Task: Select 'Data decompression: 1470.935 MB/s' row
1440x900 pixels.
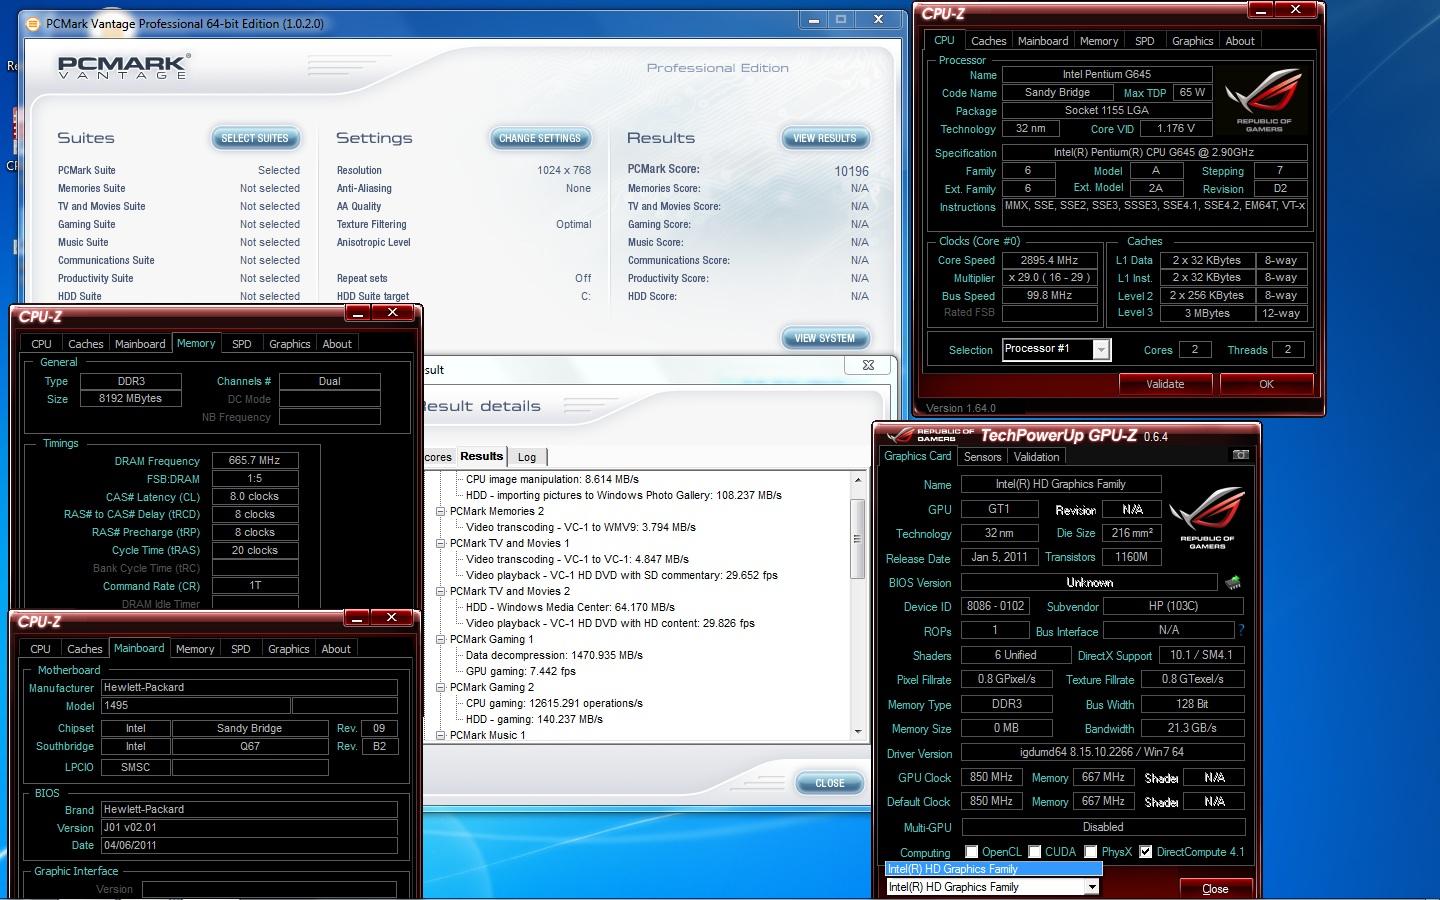Action: pos(554,655)
